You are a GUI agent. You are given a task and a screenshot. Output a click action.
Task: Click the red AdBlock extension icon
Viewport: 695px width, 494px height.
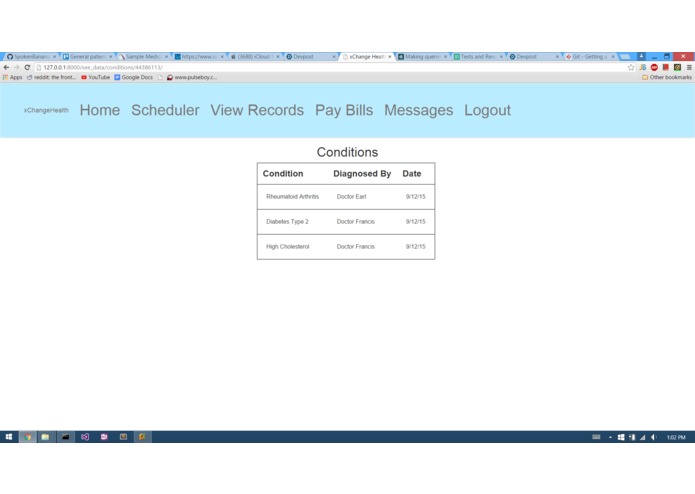[x=654, y=67]
